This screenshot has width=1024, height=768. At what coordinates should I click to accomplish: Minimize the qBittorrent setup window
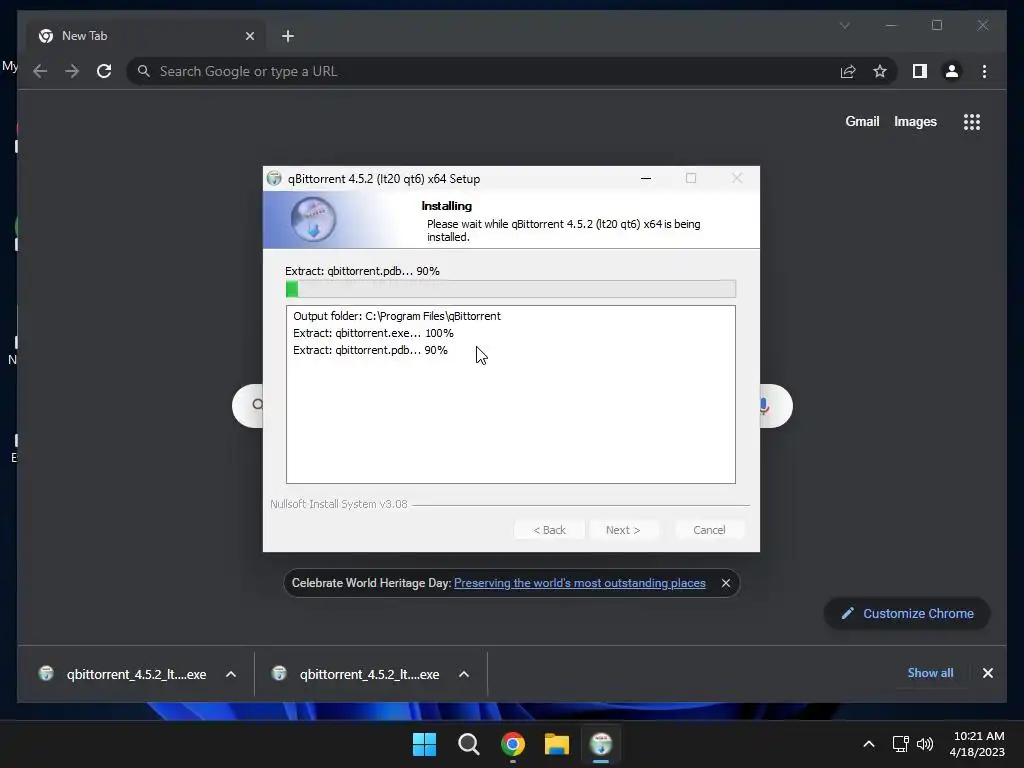[x=646, y=178]
